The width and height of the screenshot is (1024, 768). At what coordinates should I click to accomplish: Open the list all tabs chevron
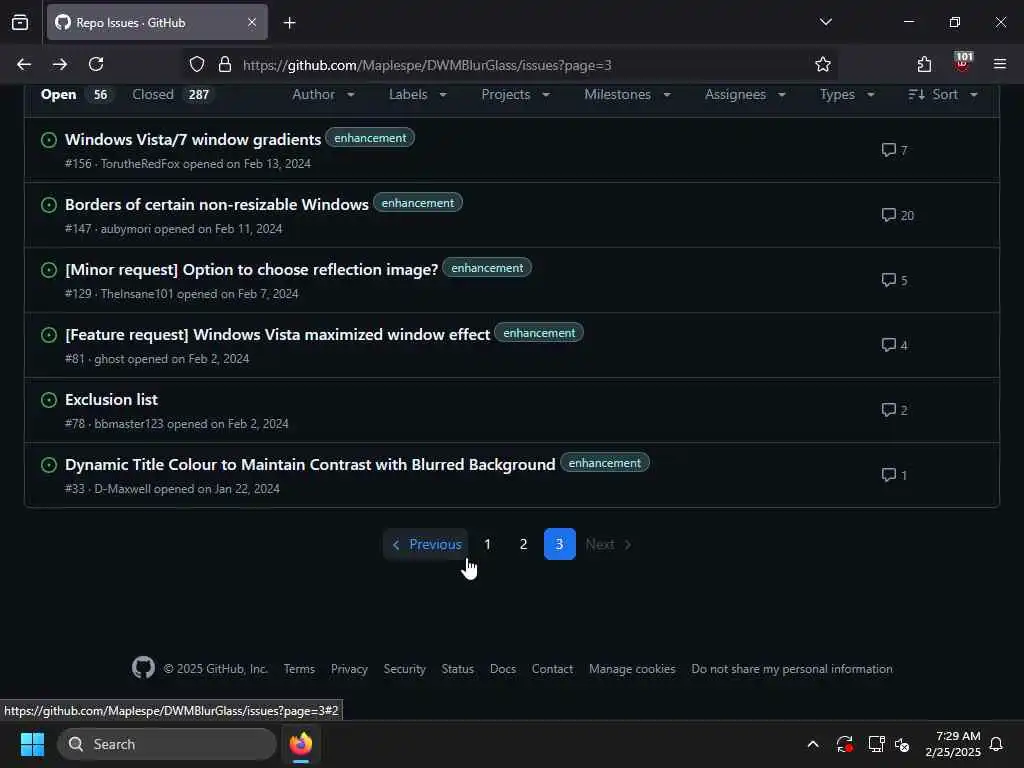coord(825,22)
